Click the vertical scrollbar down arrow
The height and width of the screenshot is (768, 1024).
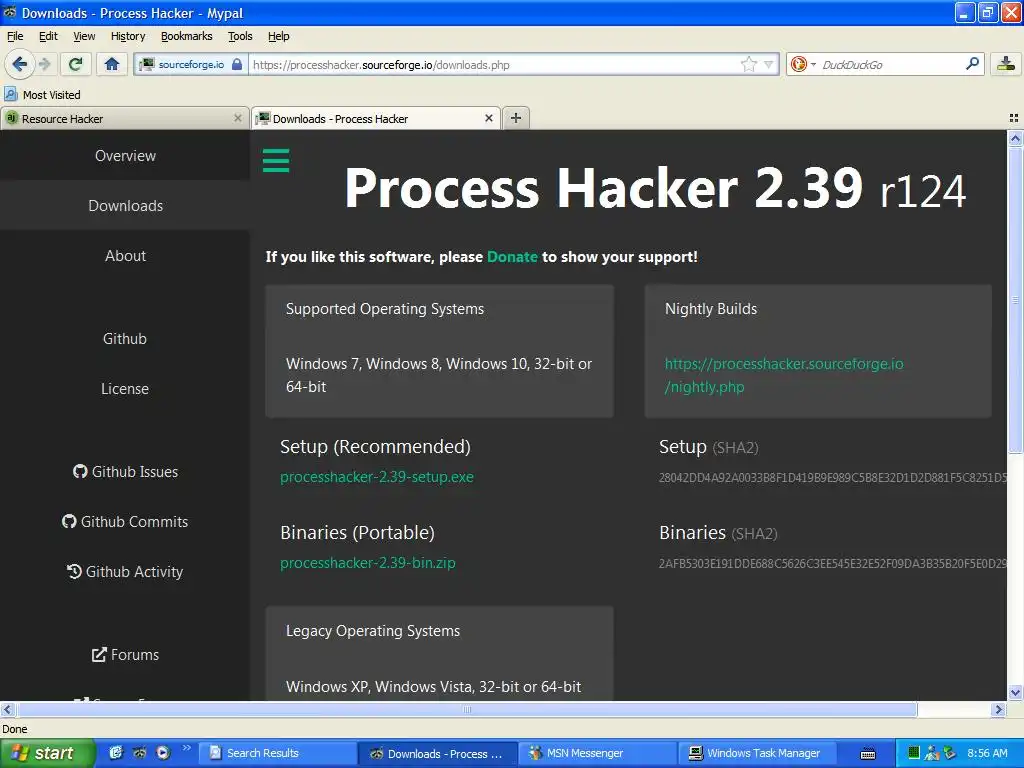[x=1015, y=693]
